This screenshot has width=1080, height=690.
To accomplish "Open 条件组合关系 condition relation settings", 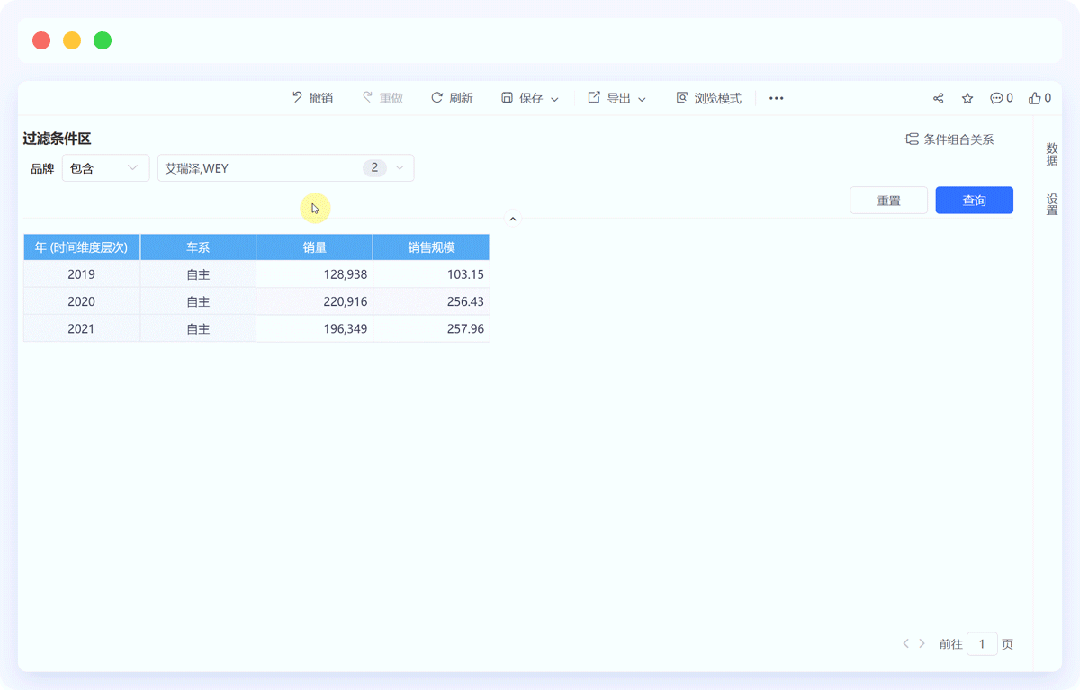I will (x=949, y=139).
